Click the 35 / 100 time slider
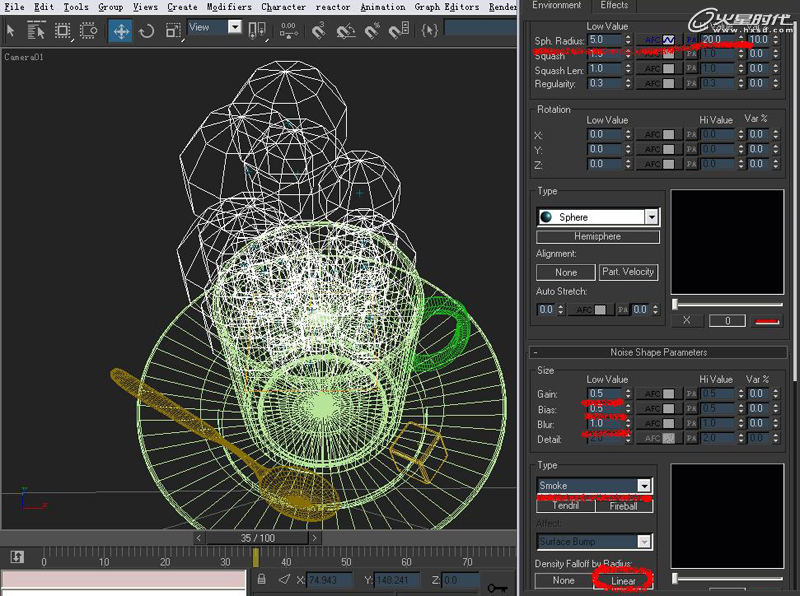800x596 pixels. tap(257, 538)
